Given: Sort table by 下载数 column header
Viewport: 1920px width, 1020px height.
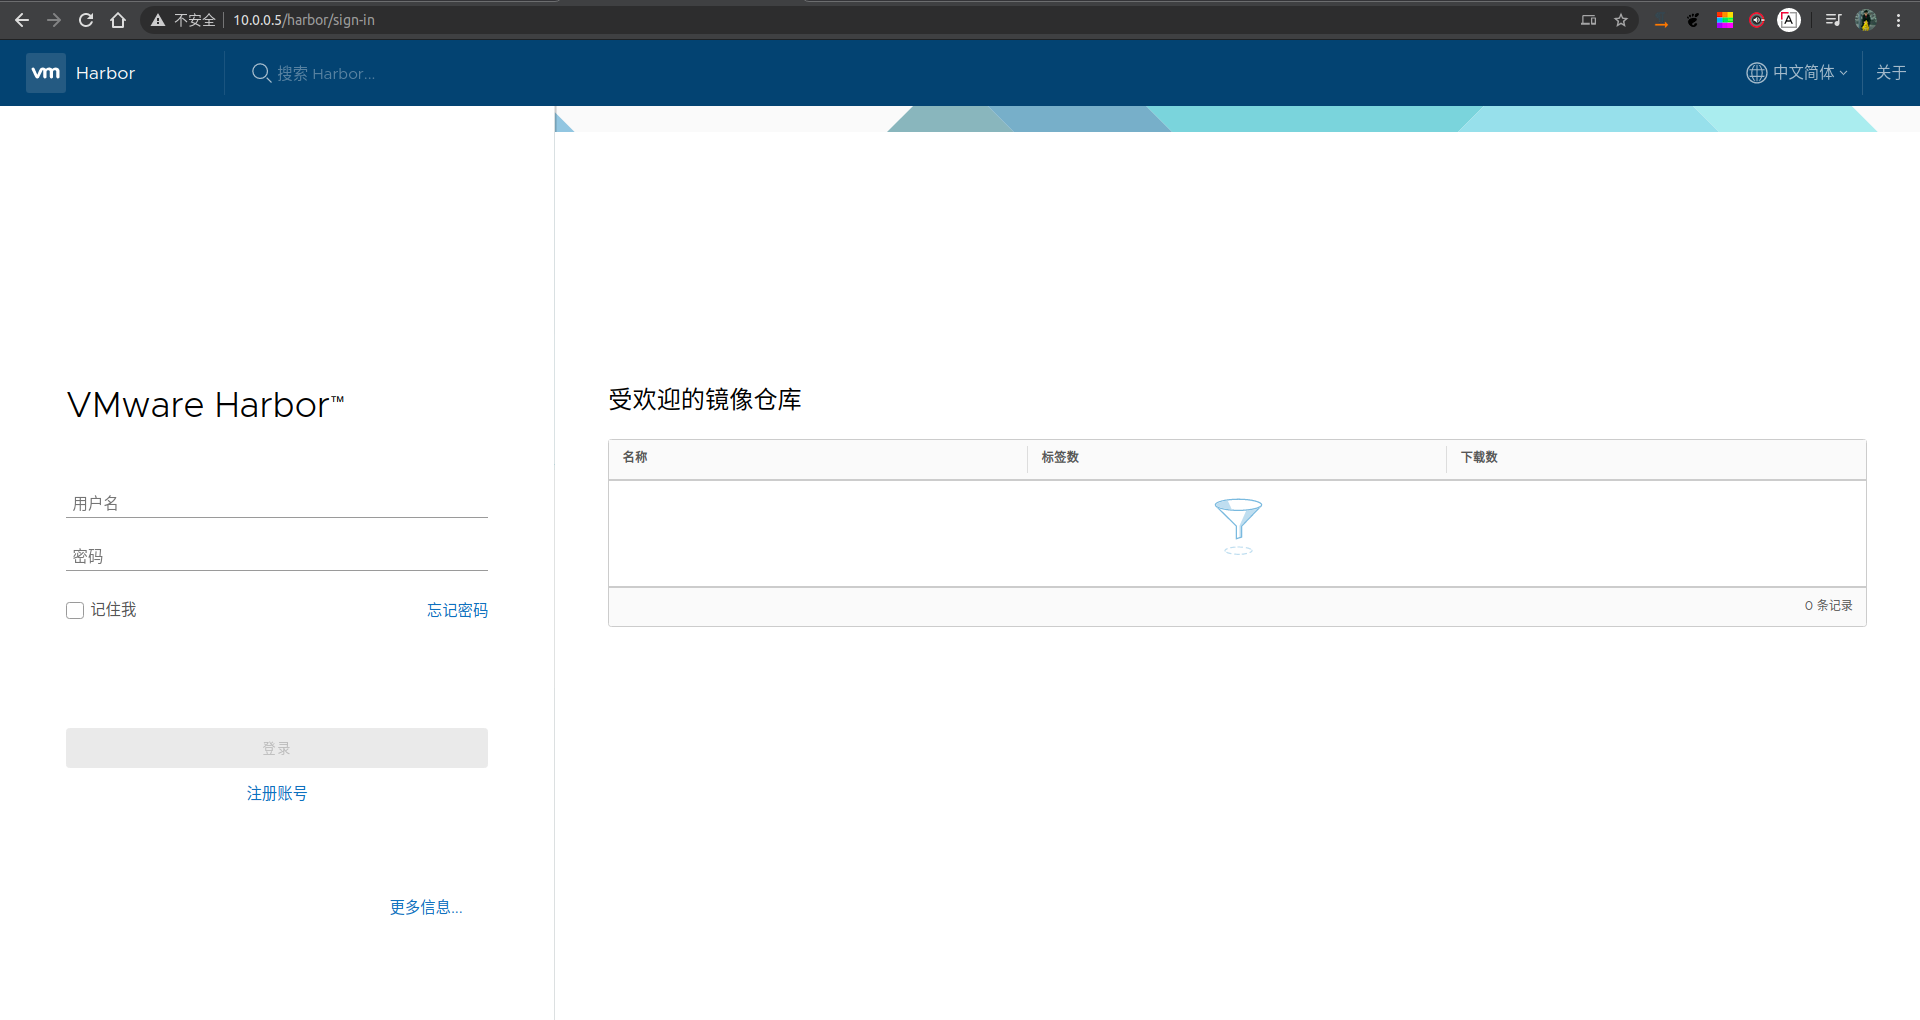Looking at the screenshot, I should click(x=1479, y=457).
